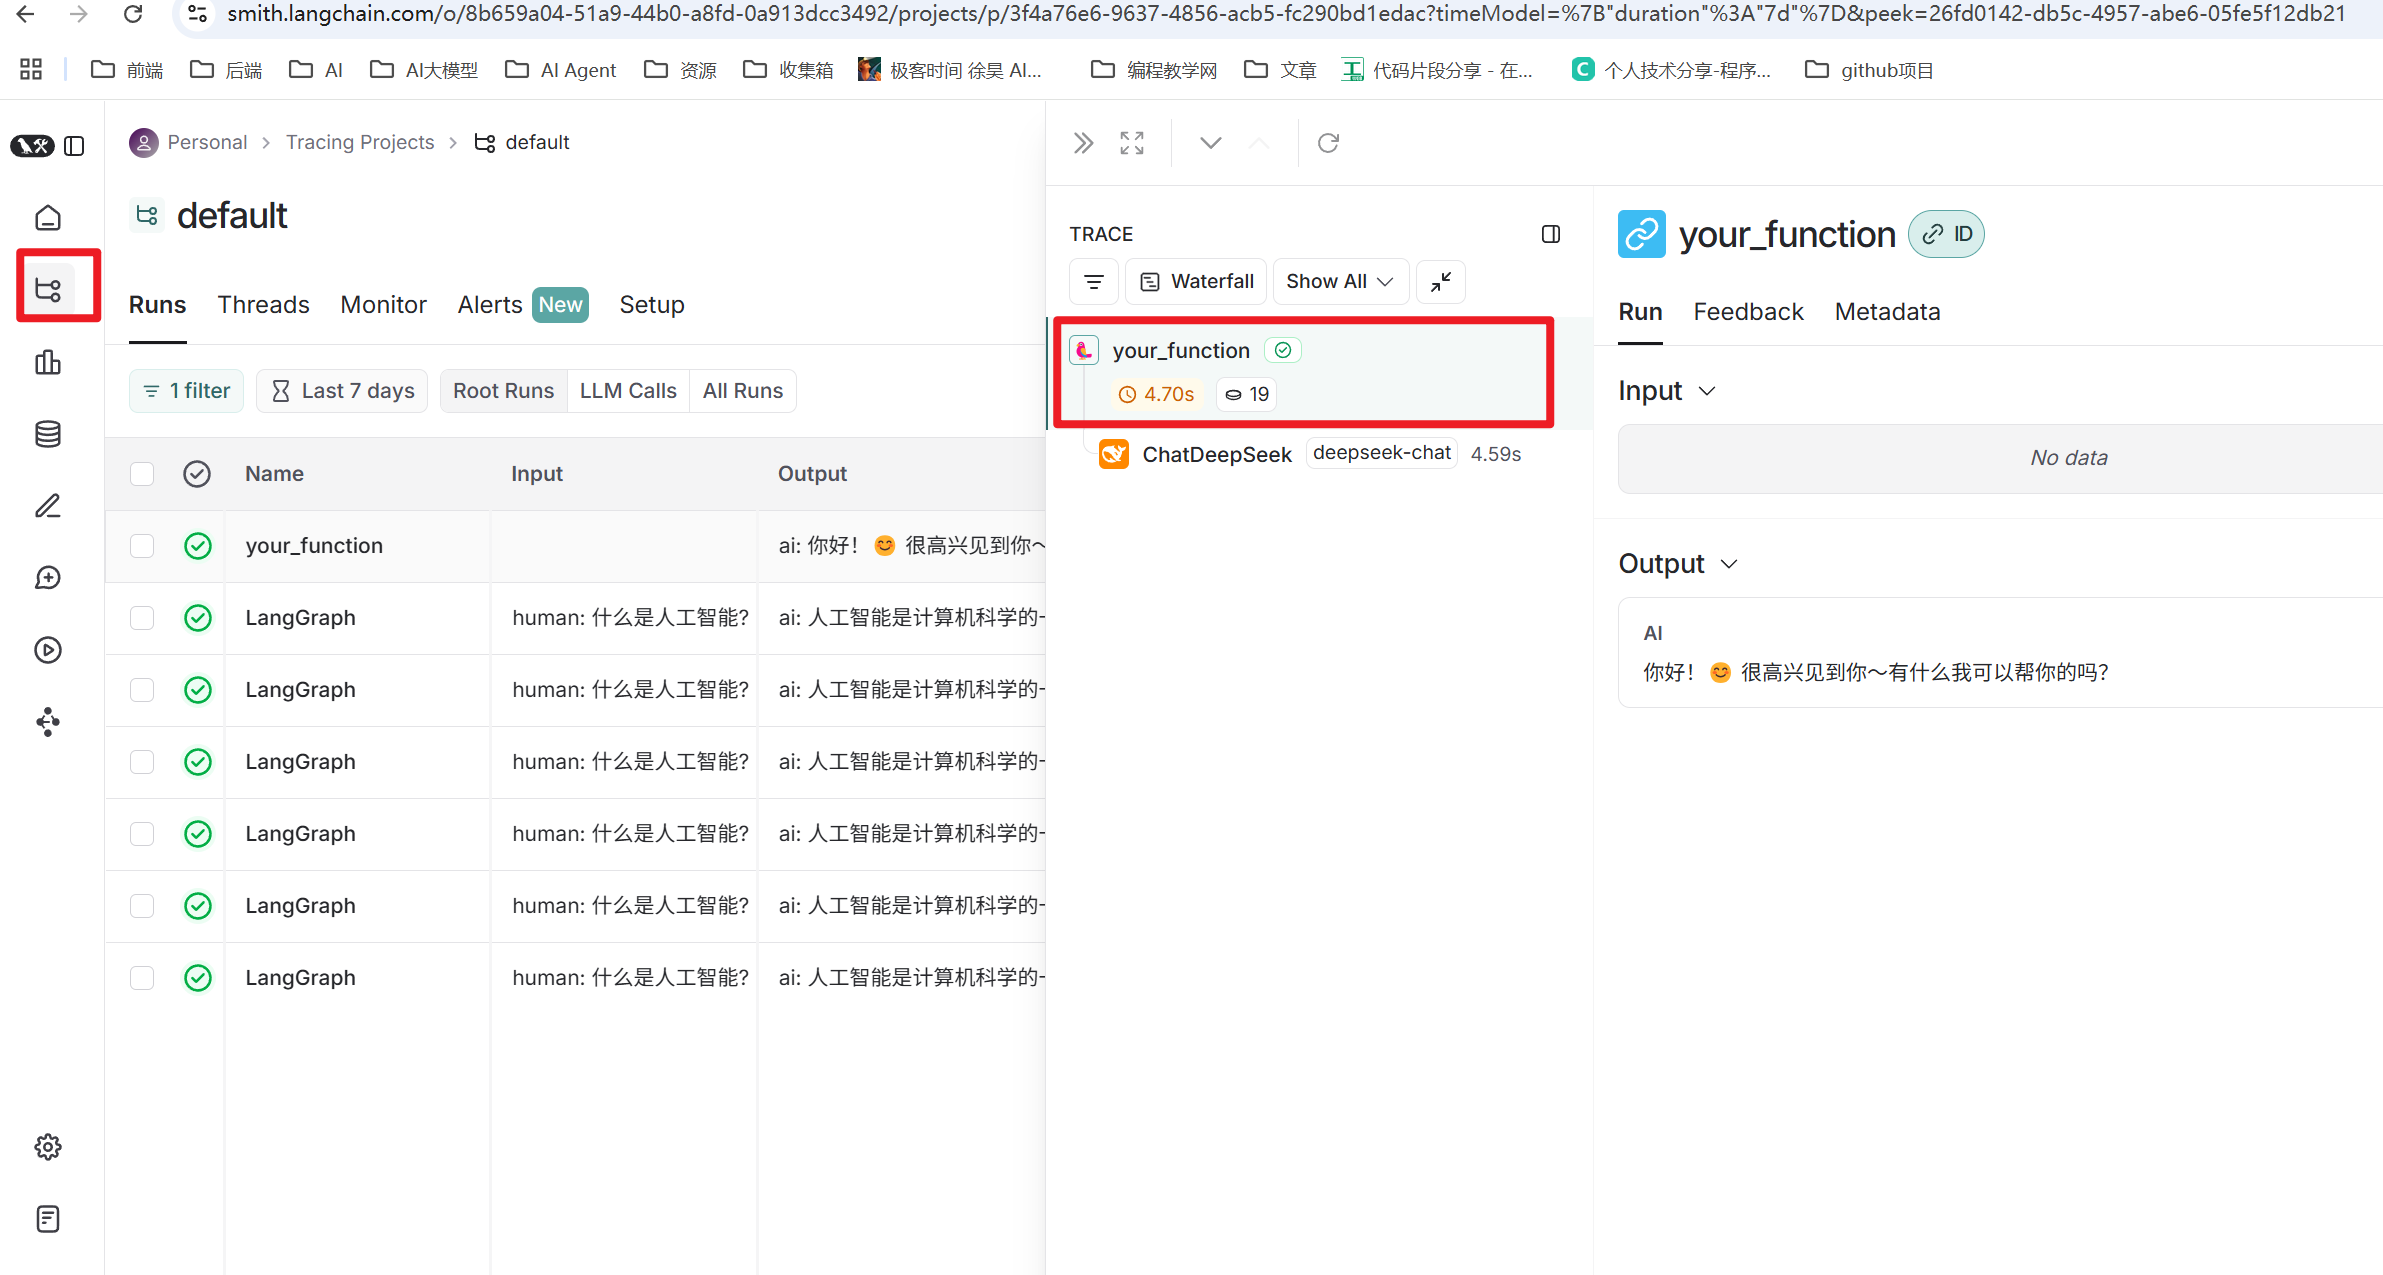Copy the run ID using the ID button
The height and width of the screenshot is (1275, 2383).
point(1945,234)
